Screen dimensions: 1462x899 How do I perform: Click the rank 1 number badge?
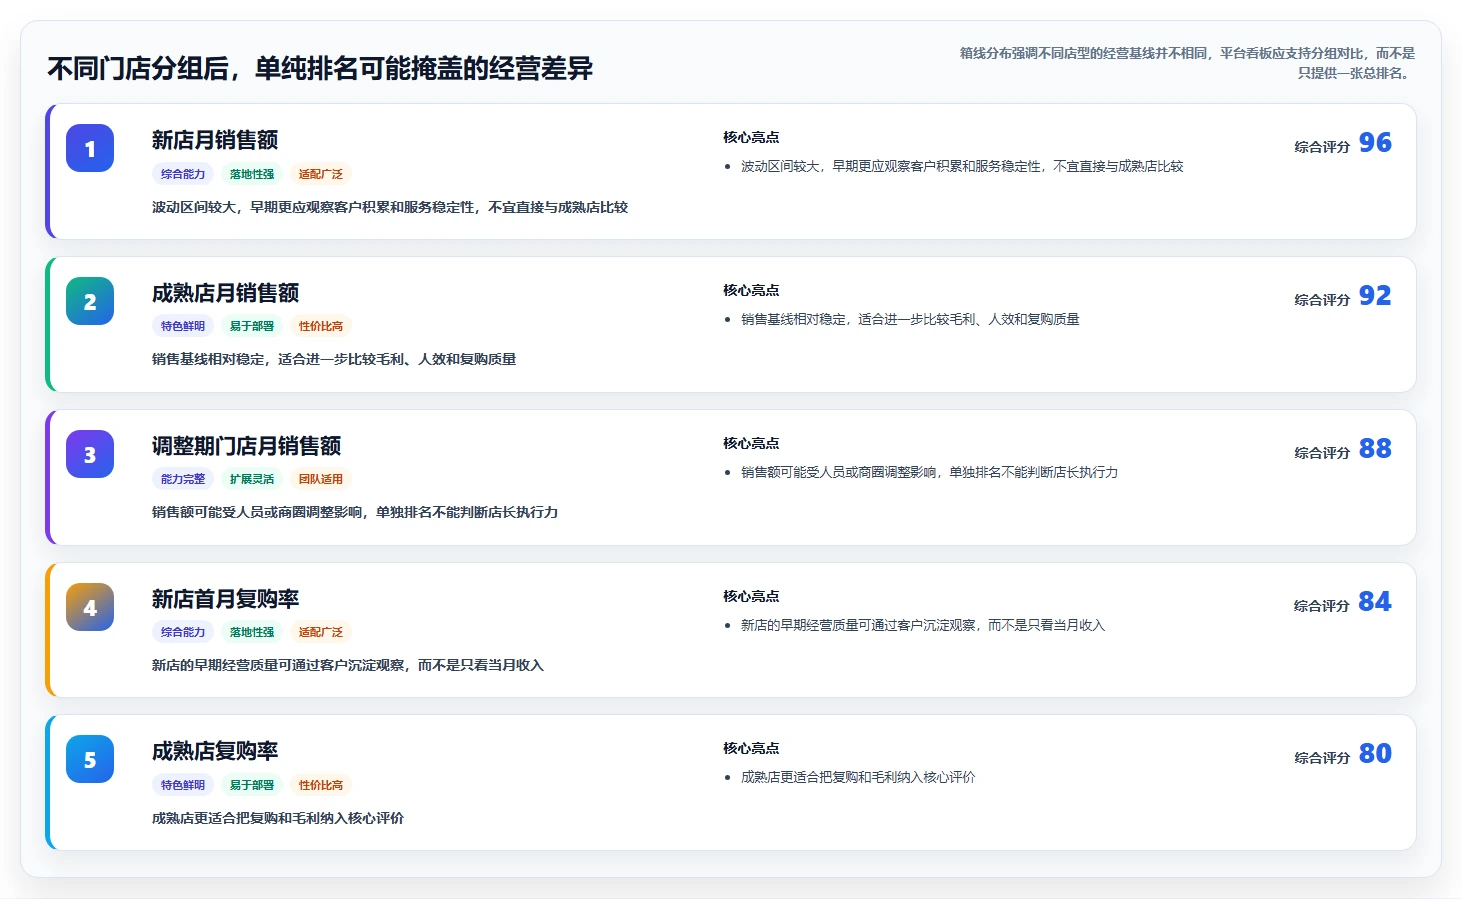click(x=90, y=148)
